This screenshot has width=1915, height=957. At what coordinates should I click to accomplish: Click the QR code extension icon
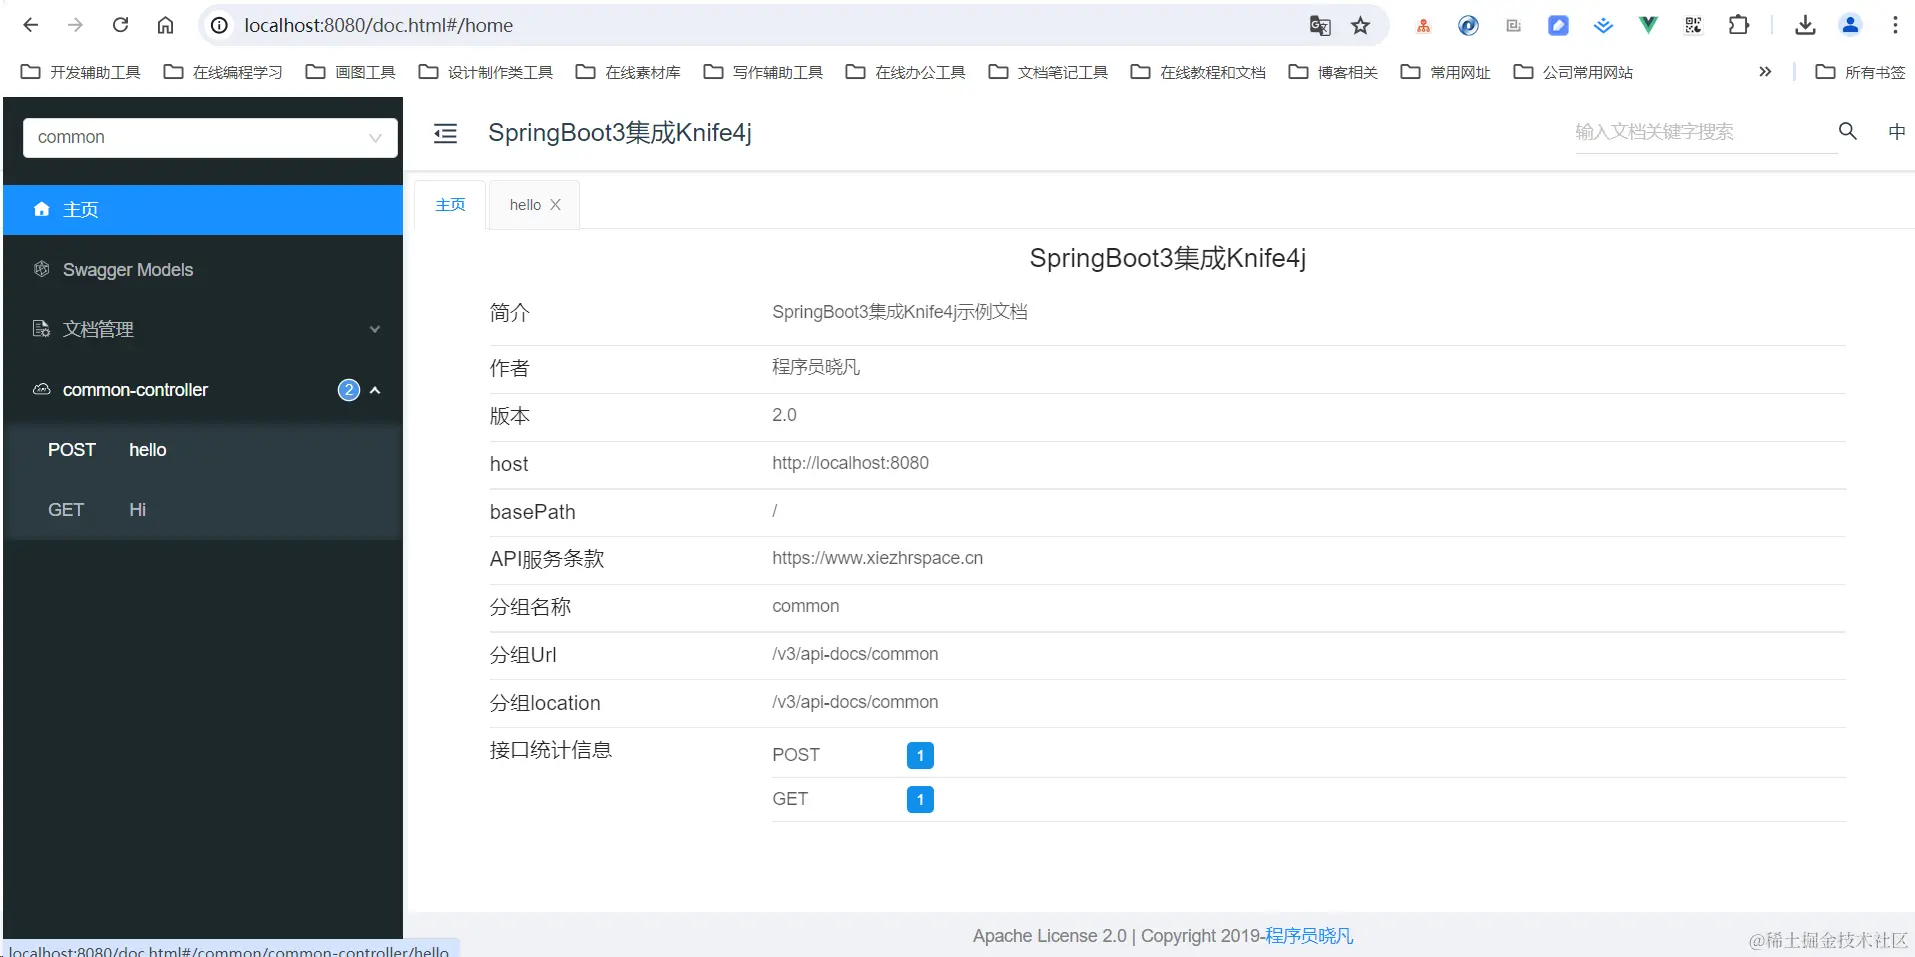click(1692, 25)
